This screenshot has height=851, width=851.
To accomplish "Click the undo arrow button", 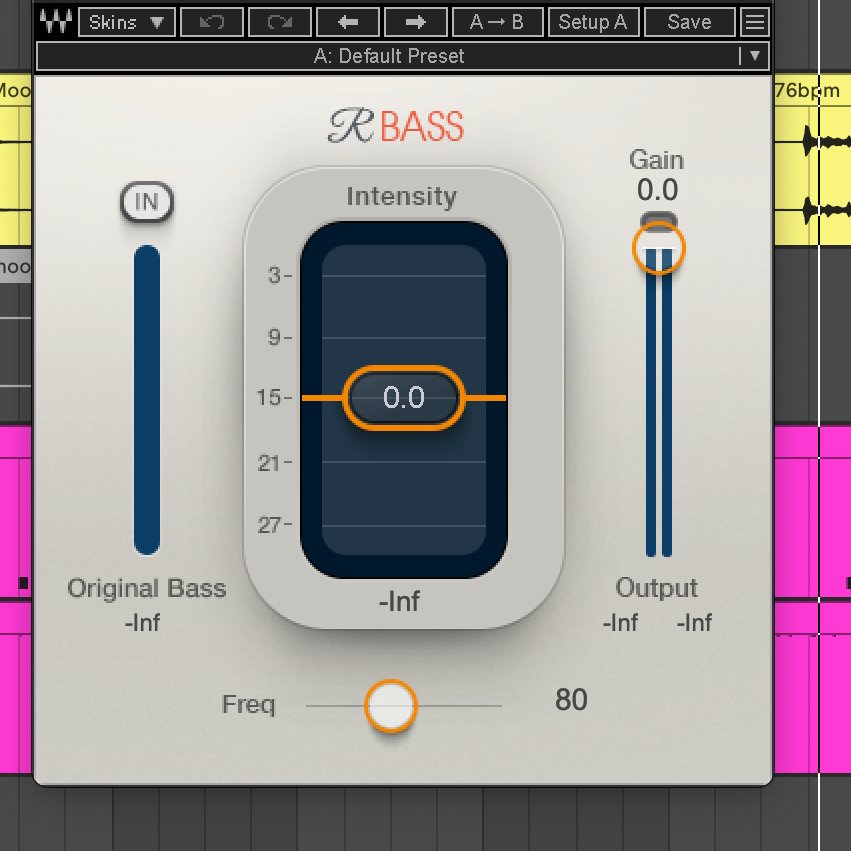I will point(212,22).
